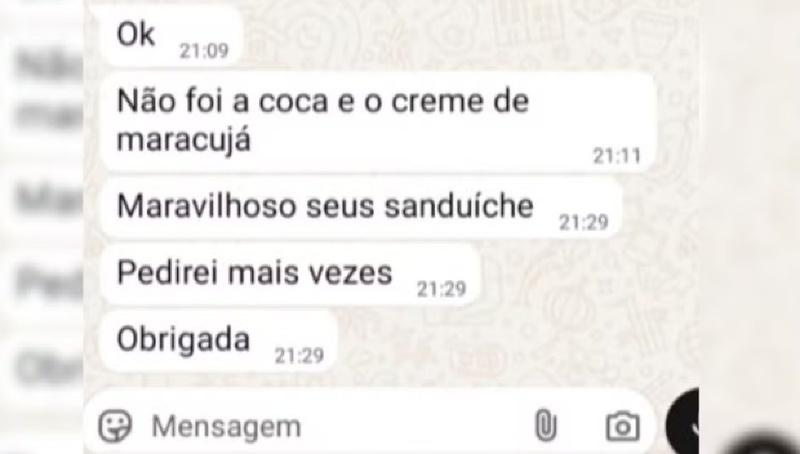
Task: Open the camera icon in message bar
Action: (622, 426)
